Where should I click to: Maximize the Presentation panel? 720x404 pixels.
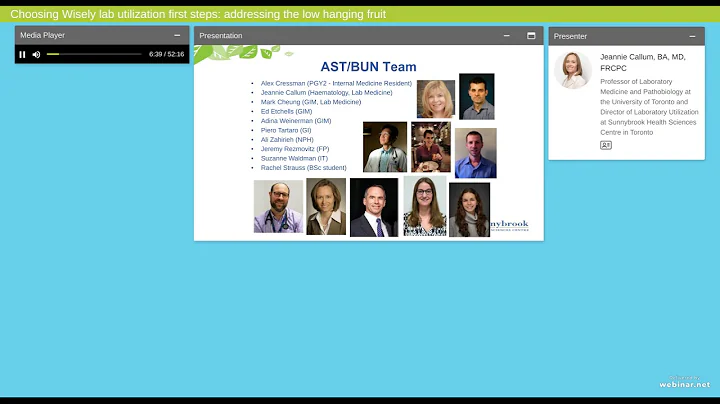531,35
